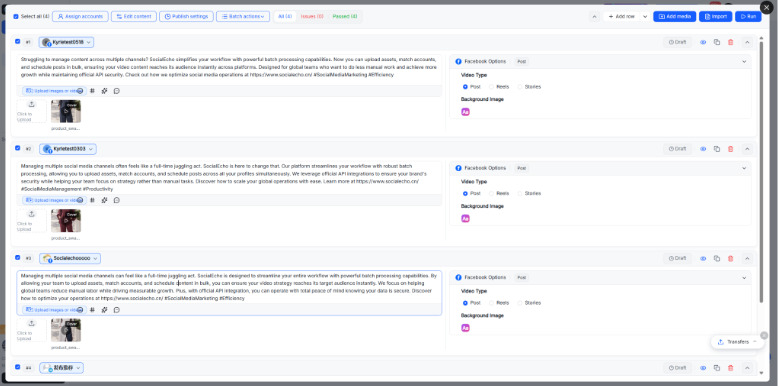
Task: Uncheck the checkbox for post #4
Action: tap(18, 367)
